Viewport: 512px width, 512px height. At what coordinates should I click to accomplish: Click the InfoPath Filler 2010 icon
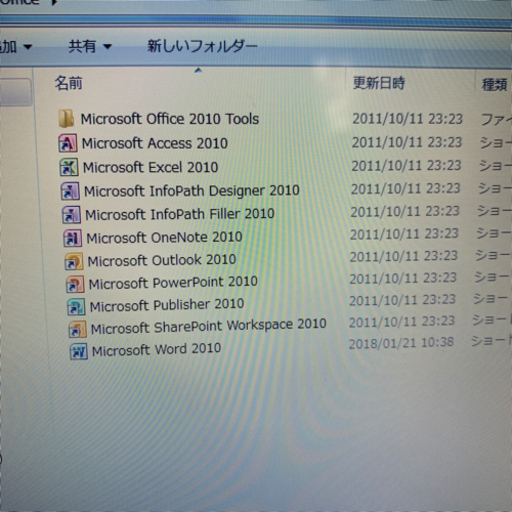pyautogui.click(x=71, y=215)
